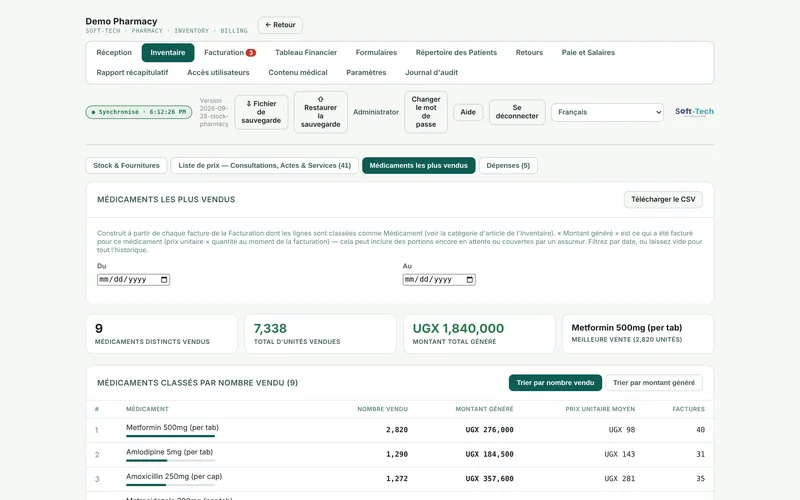This screenshot has height=500, width=800.
Task: Click Metformin 500mg (per tab) row name
Action: click(x=172, y=428)
